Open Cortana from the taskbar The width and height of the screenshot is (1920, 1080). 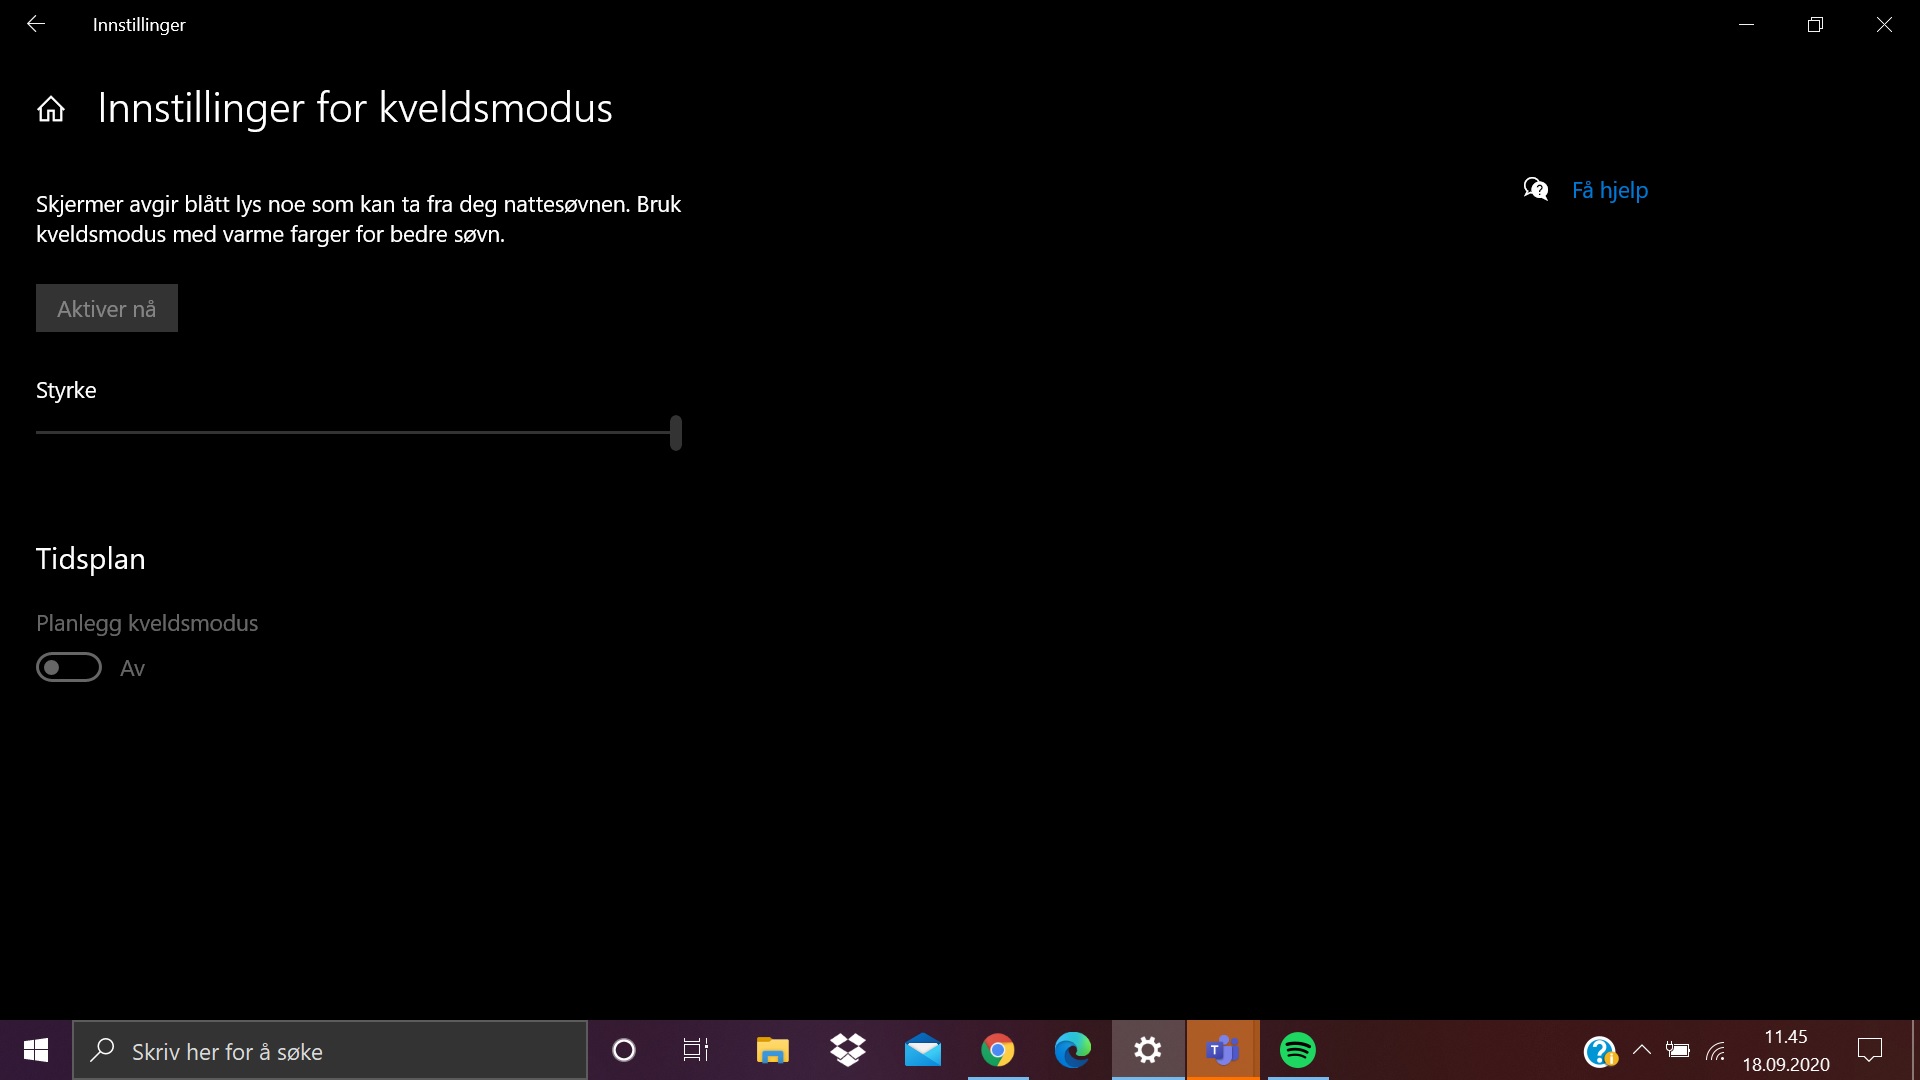pos(623,1050)
